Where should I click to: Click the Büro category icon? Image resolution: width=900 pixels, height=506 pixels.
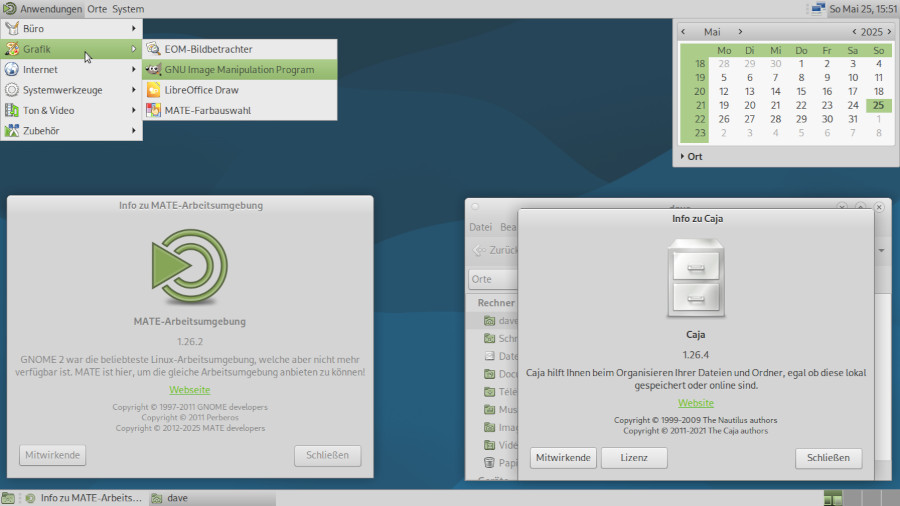click(11, 29)
